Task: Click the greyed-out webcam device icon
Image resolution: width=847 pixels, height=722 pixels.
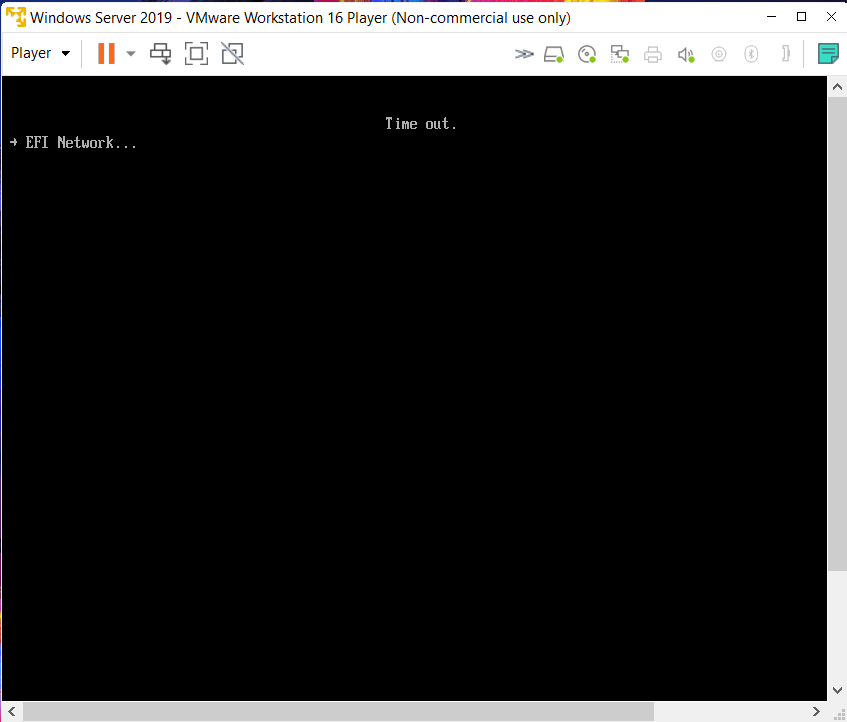Action: (x=718, y=55)
